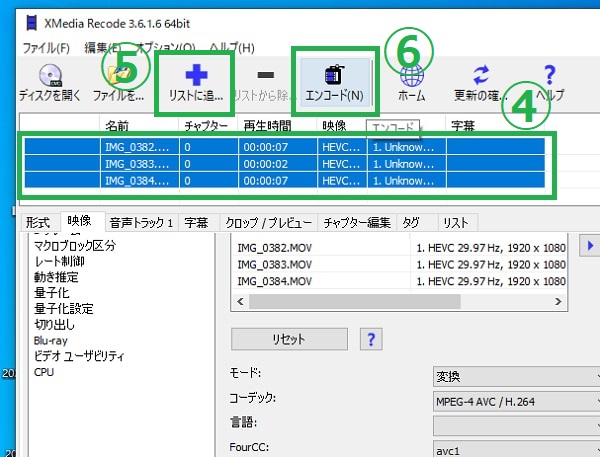600x457 pixels.
Task: Open モード dropdown showing 変換
Action: click(x=516, y=377)
